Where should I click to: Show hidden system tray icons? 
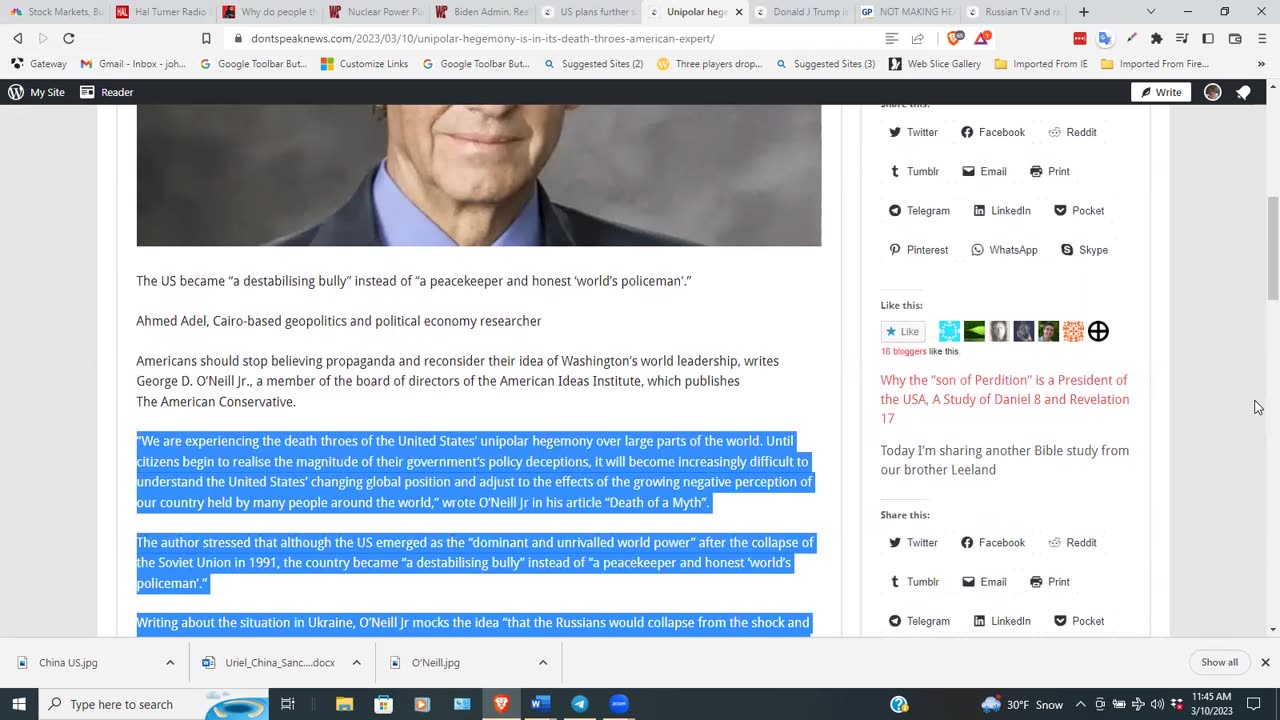(x=1081, y=704)
